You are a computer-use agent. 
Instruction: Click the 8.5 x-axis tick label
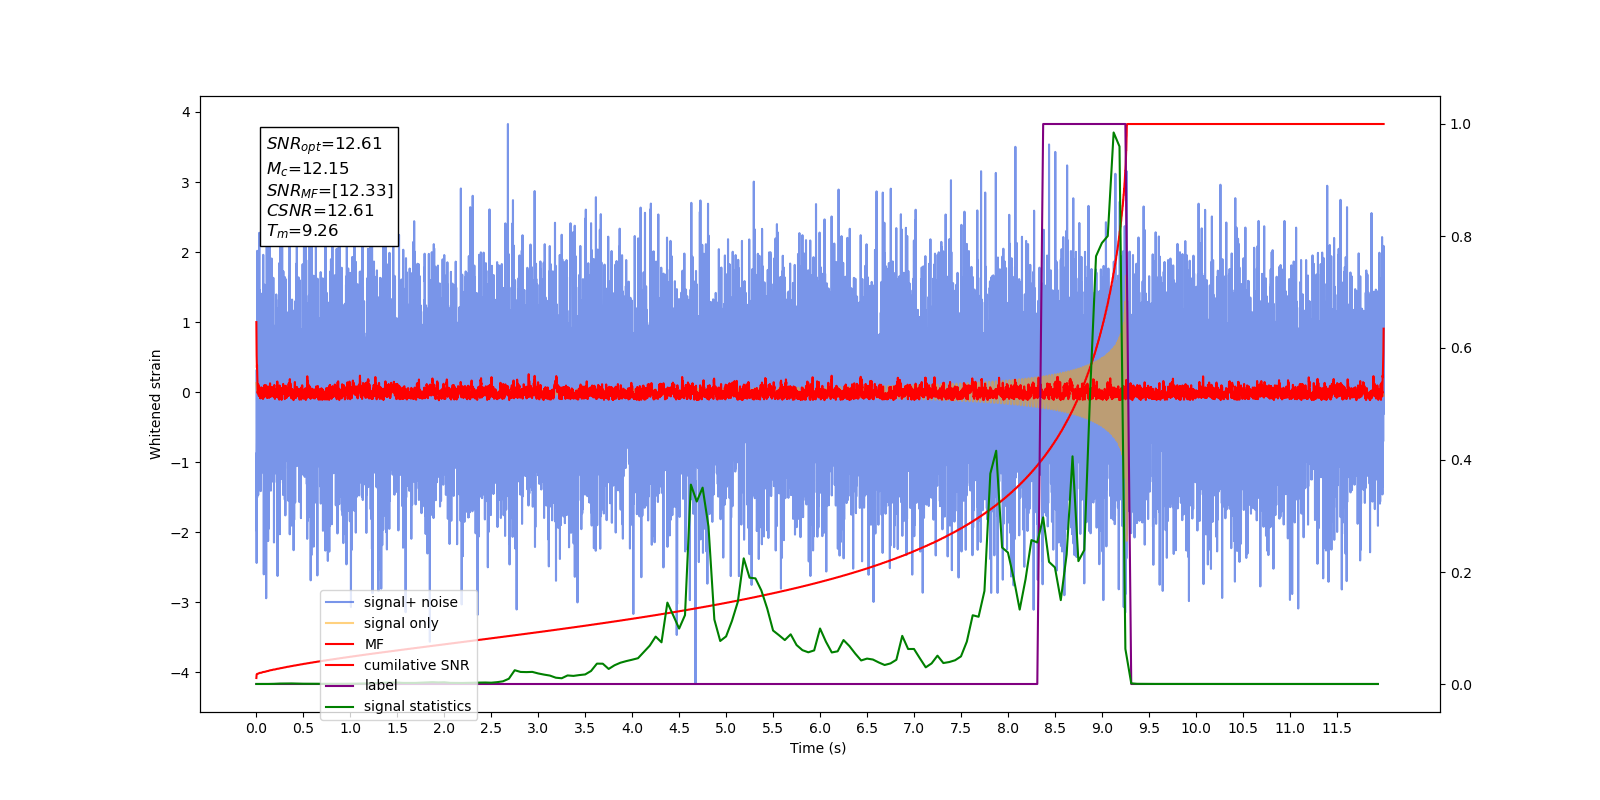(x=1055, y=728)
